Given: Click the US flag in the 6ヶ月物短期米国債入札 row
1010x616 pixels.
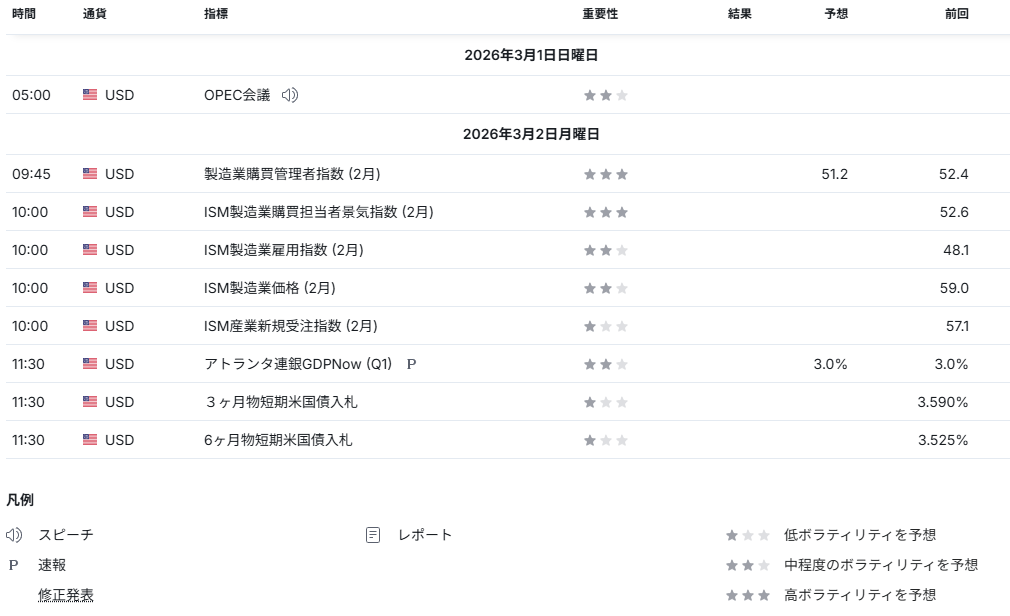Looking at the screenshot, I should coord(90,440).
